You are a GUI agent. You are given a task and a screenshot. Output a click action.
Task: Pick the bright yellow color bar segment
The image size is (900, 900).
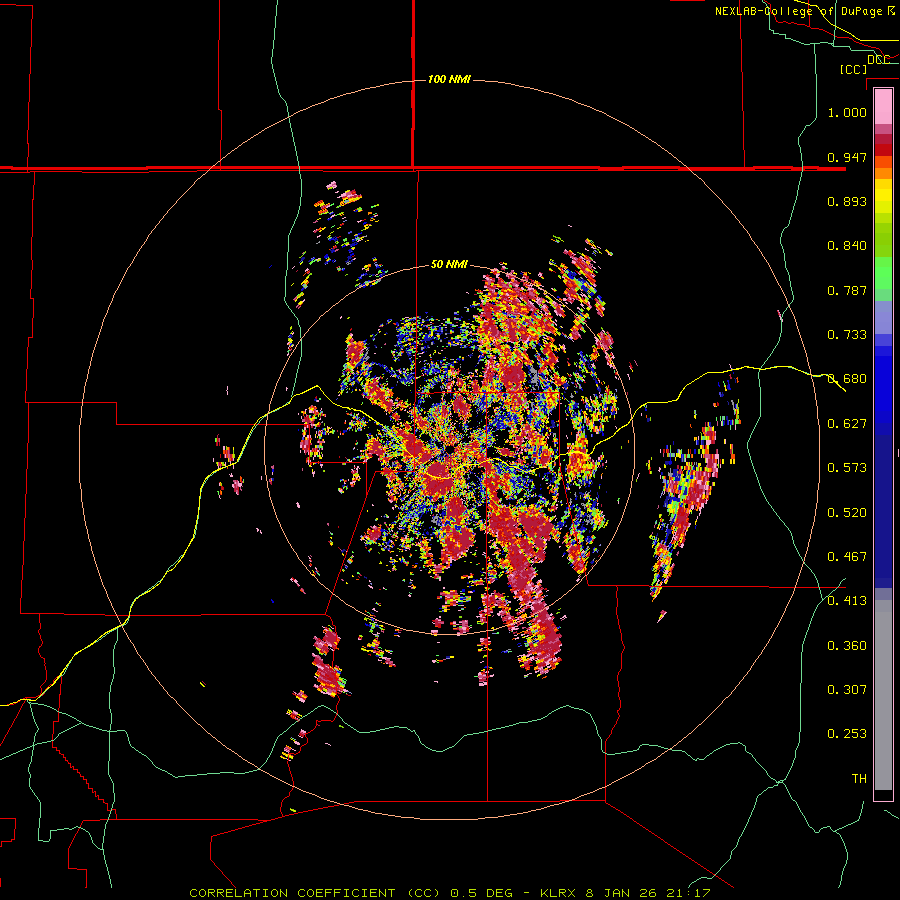883,197
